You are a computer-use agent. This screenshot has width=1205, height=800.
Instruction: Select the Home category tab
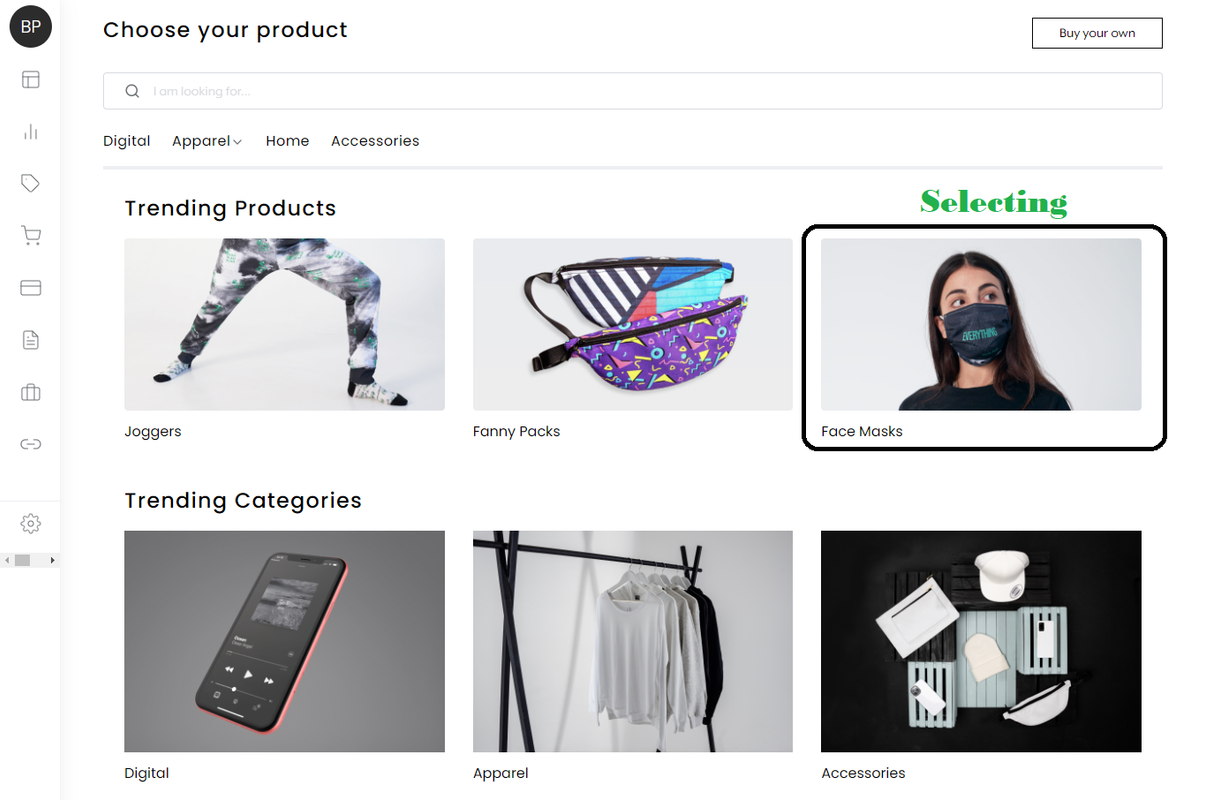(287, 141)
